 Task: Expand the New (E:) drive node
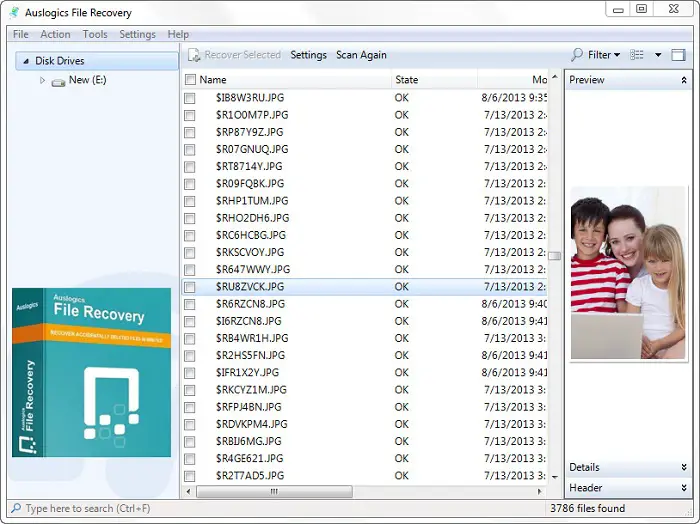pyautogui.click(x=42, y=81)
